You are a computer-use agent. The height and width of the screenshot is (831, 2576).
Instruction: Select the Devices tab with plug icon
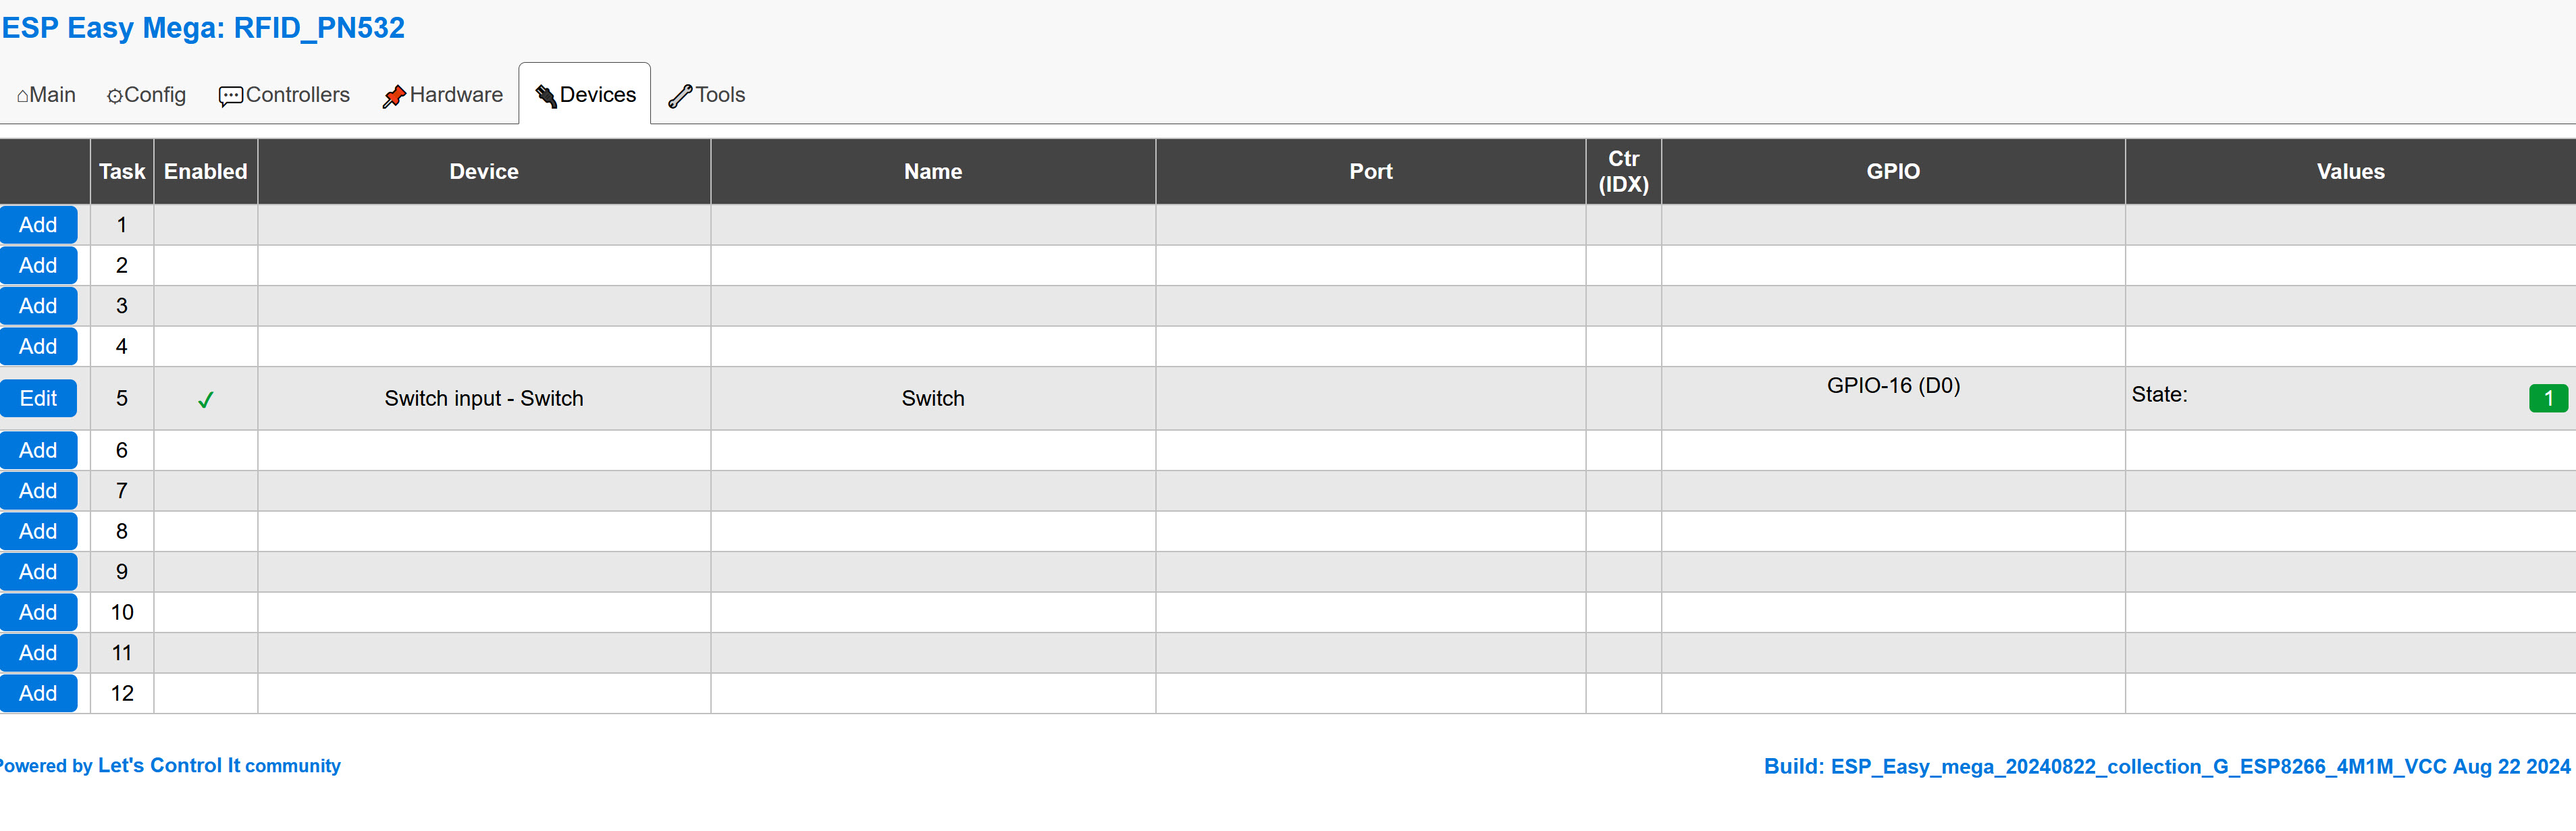coord(585,94)
